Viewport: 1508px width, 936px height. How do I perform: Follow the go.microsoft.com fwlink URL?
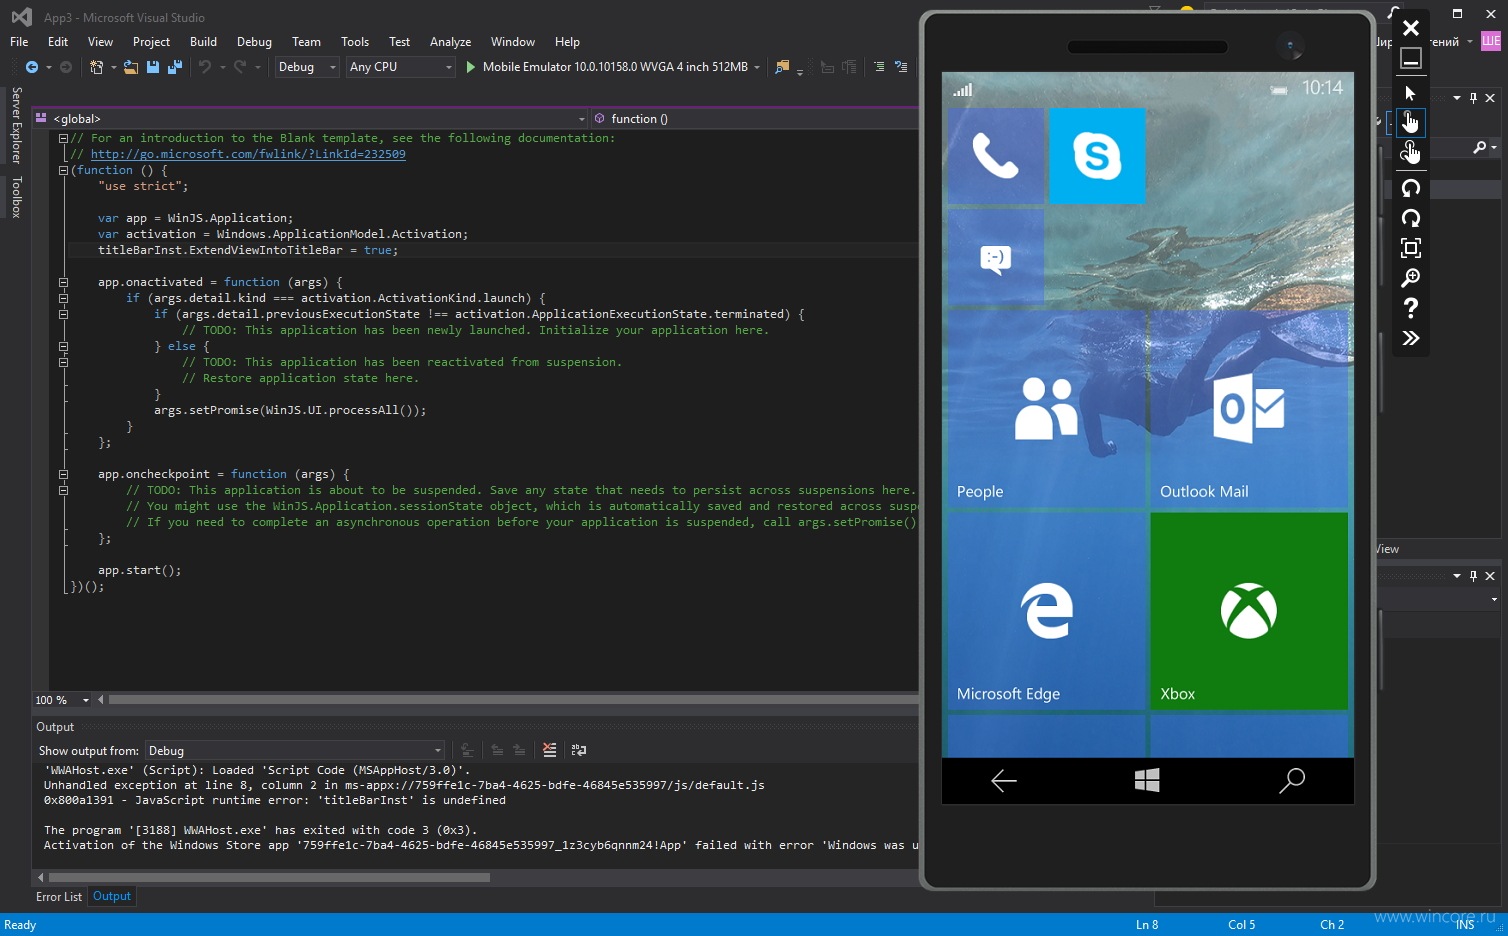coord(248,154)
